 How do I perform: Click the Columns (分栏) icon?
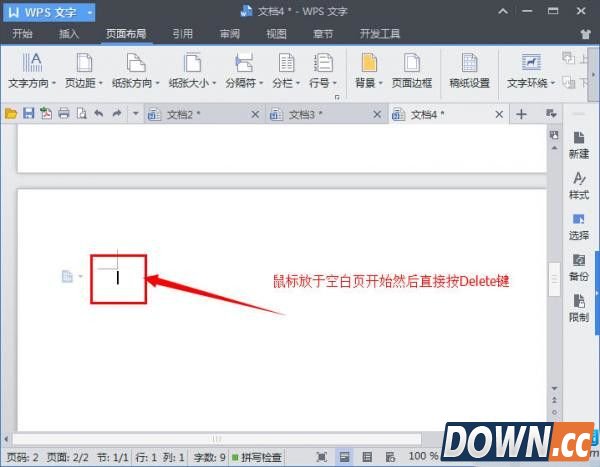[x=286, y=63]
